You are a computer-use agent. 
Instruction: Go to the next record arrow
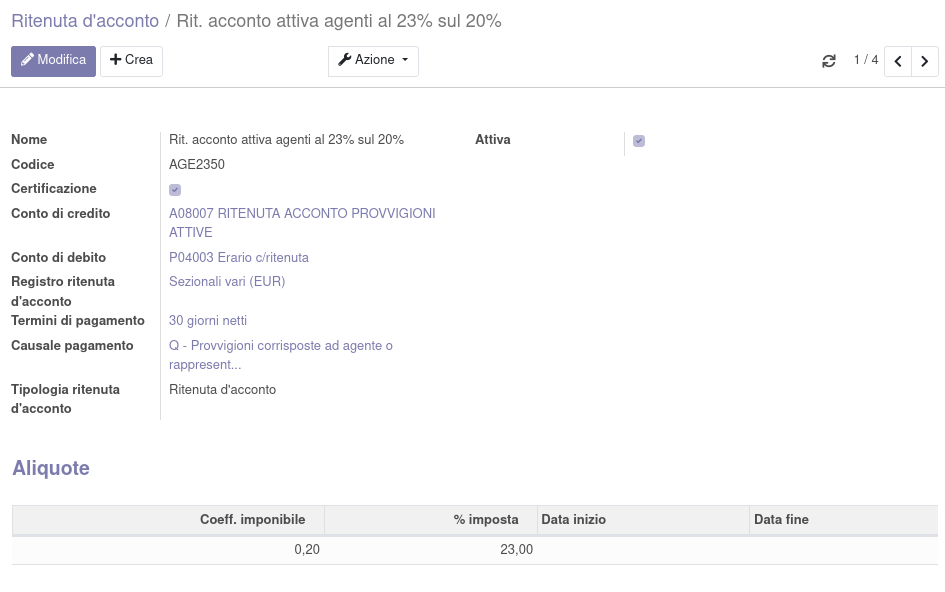tap(925, 61)
